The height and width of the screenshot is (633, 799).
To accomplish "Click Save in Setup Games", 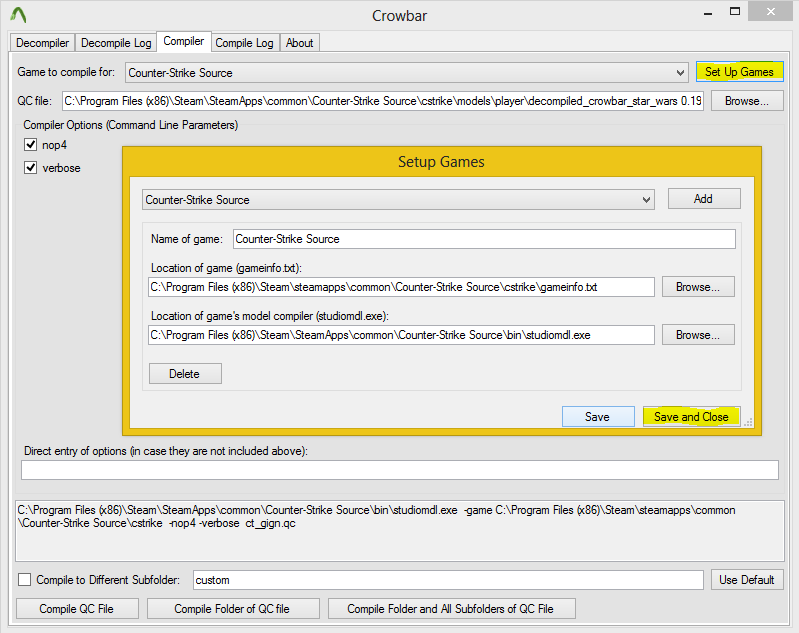I will click(598, 417).
